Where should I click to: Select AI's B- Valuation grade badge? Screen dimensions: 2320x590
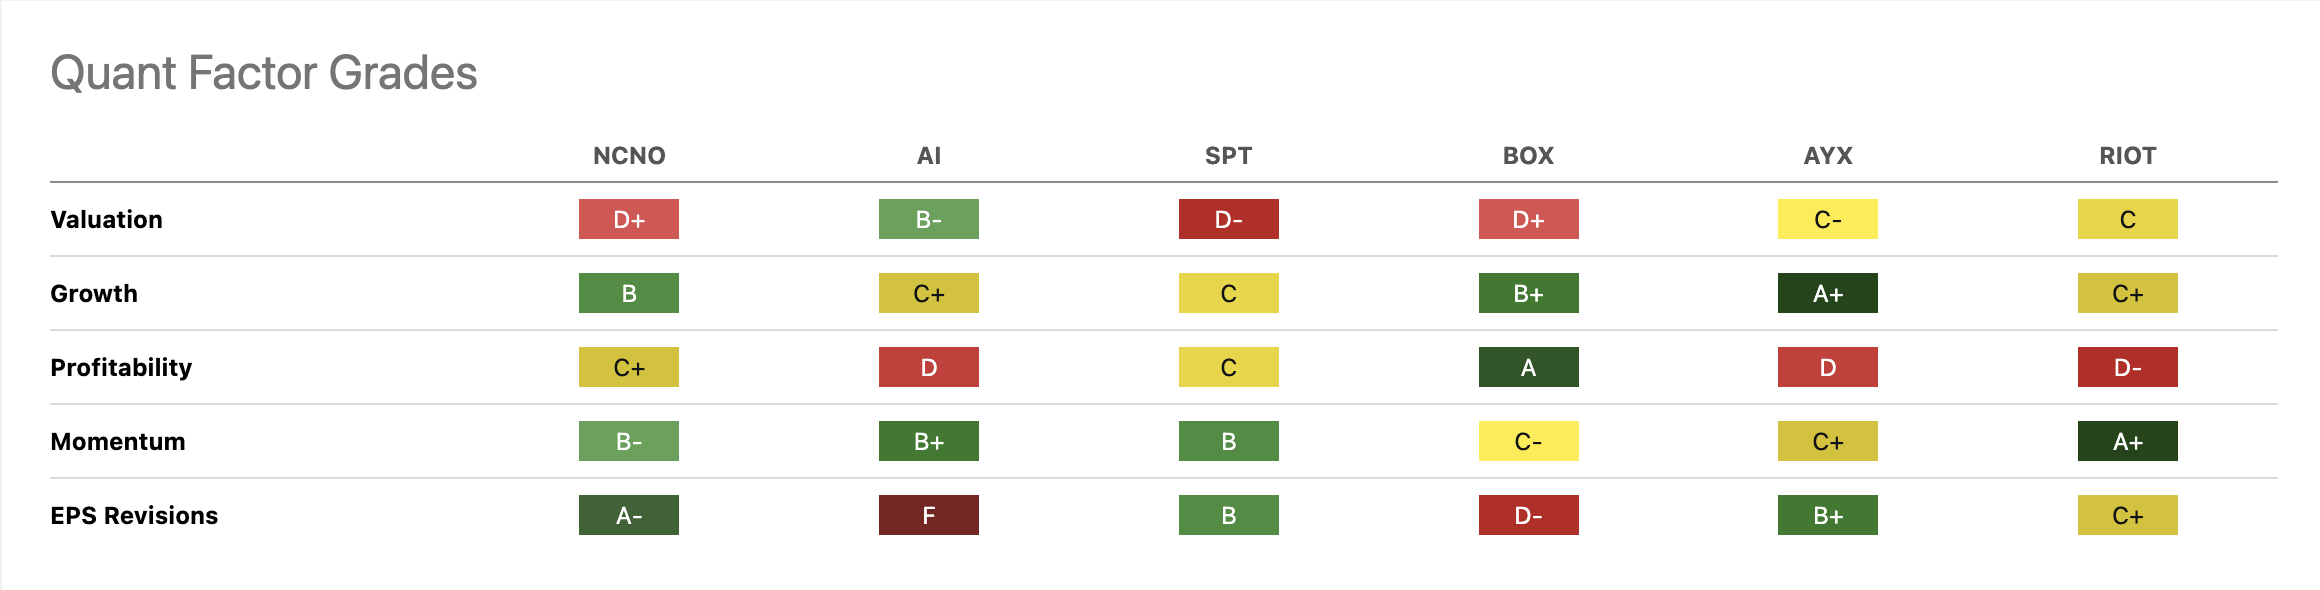click(x=929, y=220)
